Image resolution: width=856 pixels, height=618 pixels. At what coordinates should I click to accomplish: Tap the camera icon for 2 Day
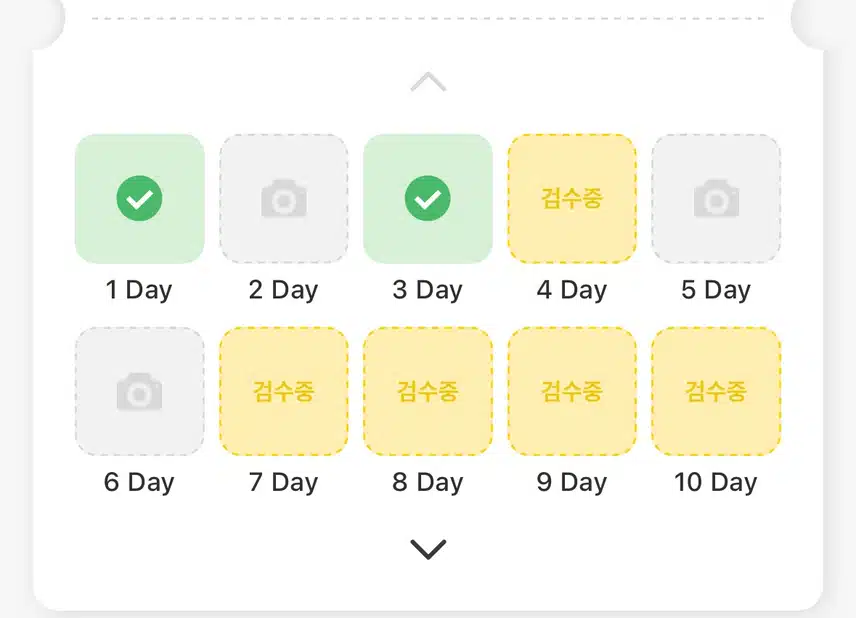tap(284, 199)
